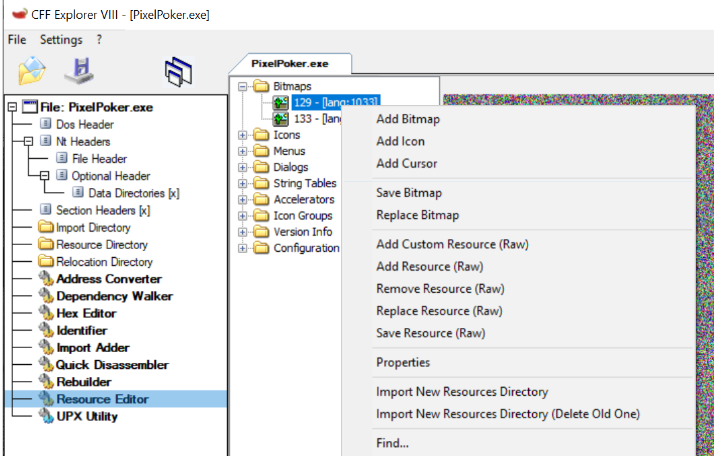Click the Import Directory folder icon
The height and width of the screenshot is (456, 714).
tap(46, 227)
